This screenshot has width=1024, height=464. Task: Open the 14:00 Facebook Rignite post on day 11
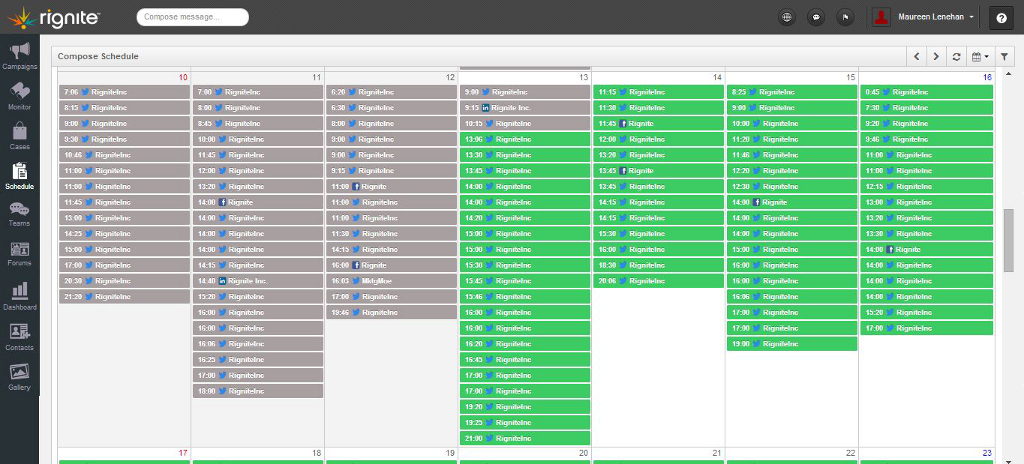(x=258, y=203)
